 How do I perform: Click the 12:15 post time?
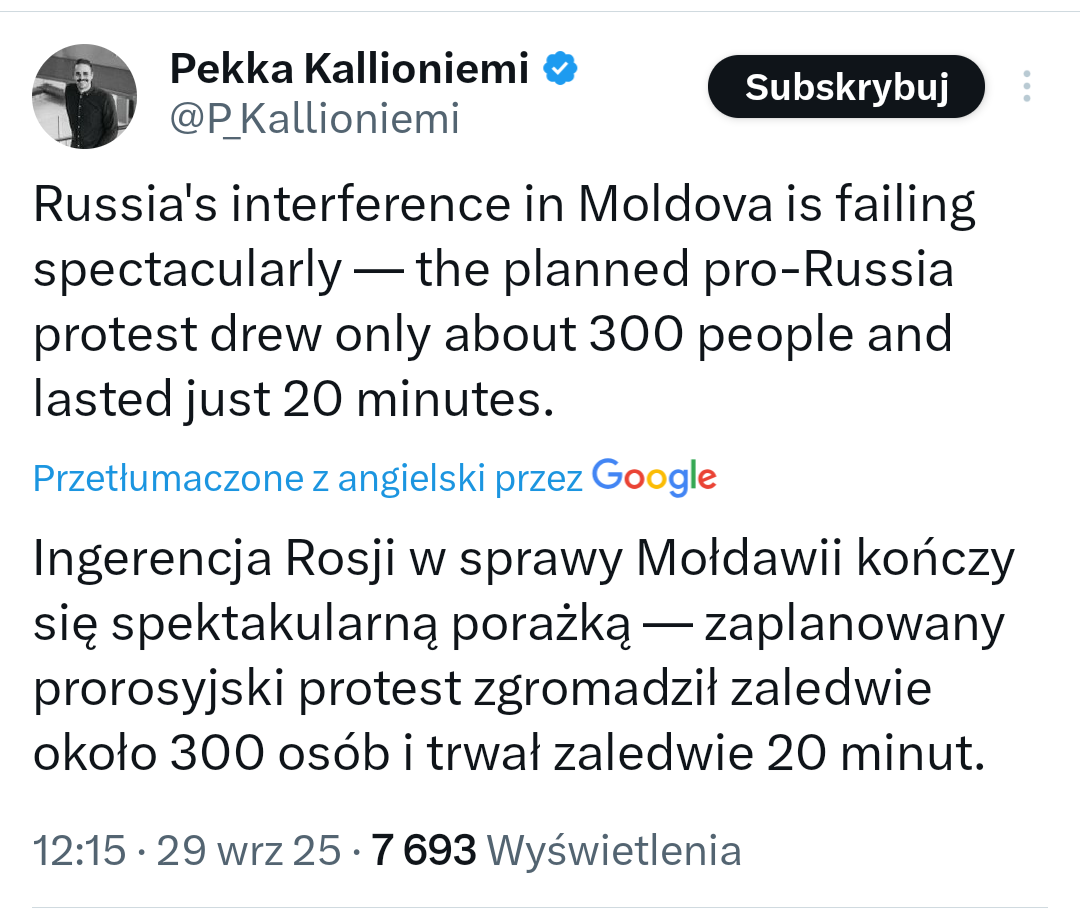point(79,851)
